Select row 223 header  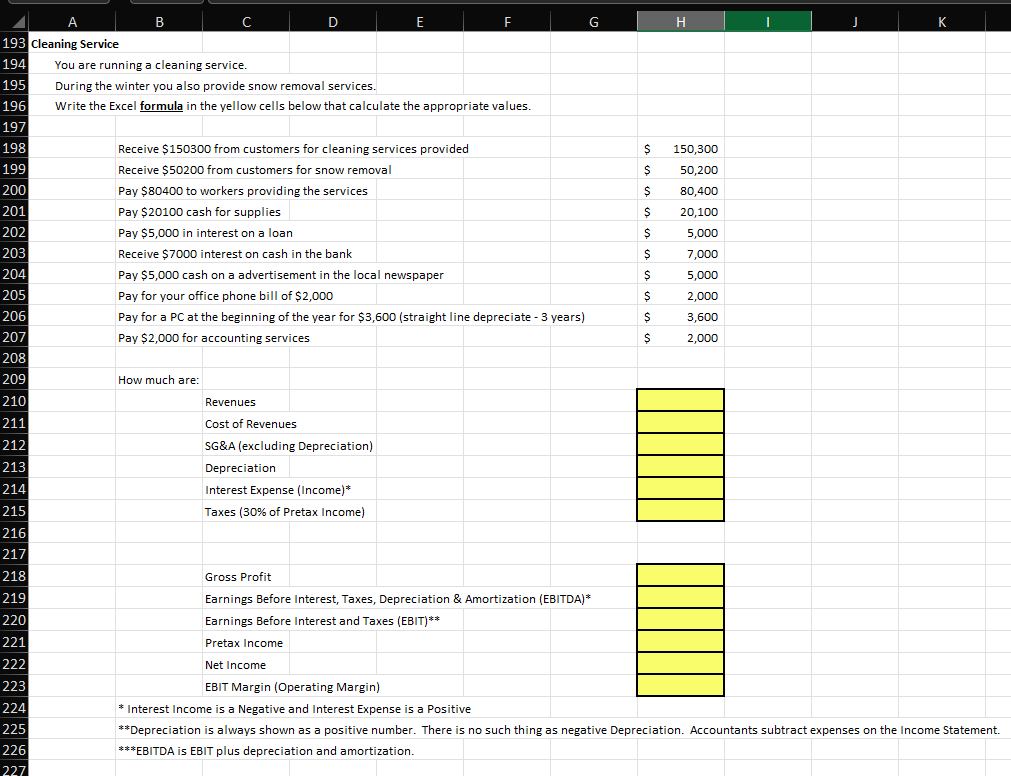point(14,686)
